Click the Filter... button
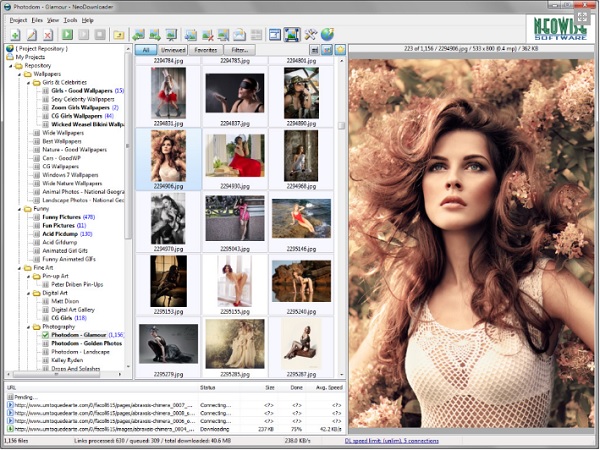Image resolution: width=600 pixels, height=450 pixels. [x=239, y=49]
